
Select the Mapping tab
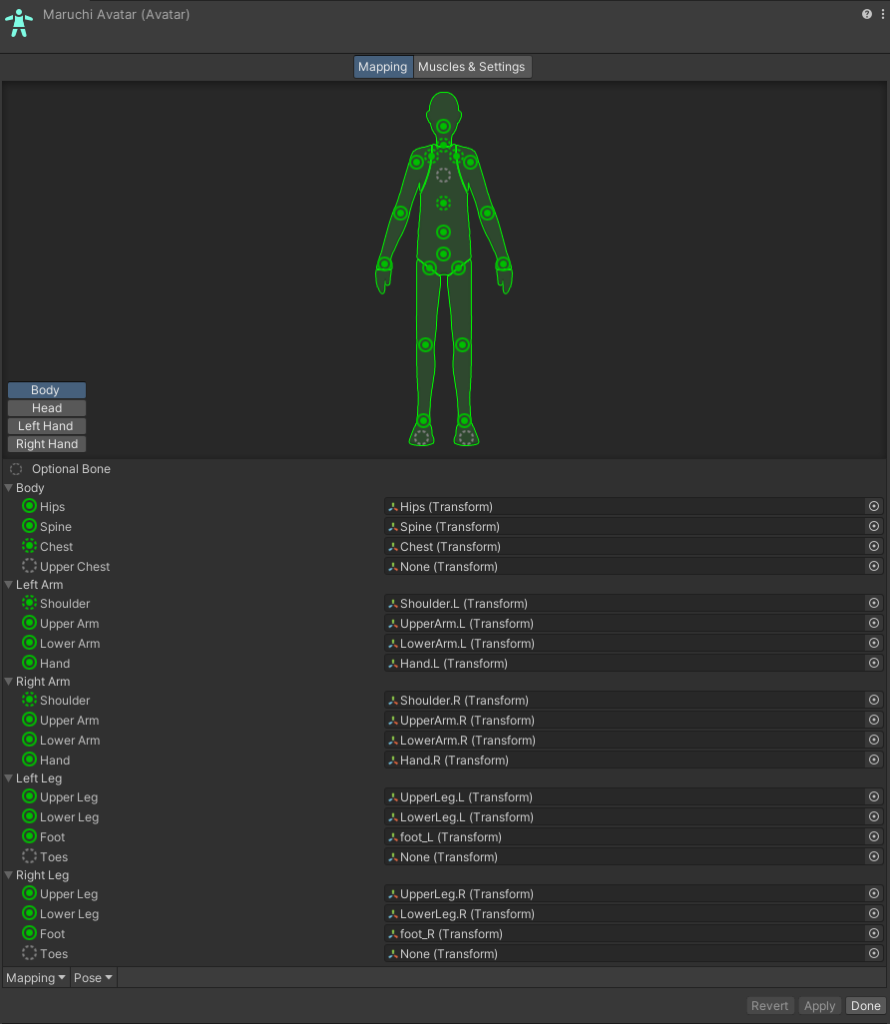coord(383,67)
